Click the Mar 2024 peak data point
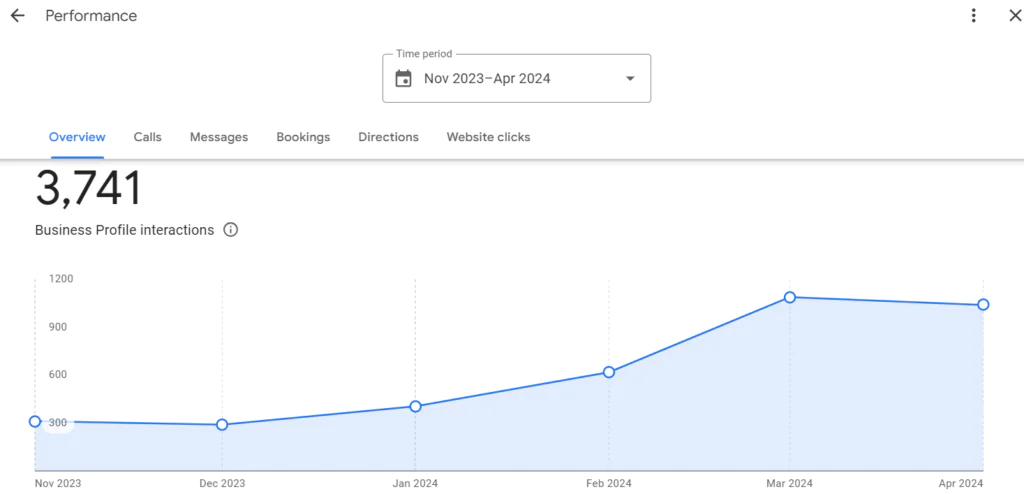1024x494 pixels. (790, 297)
